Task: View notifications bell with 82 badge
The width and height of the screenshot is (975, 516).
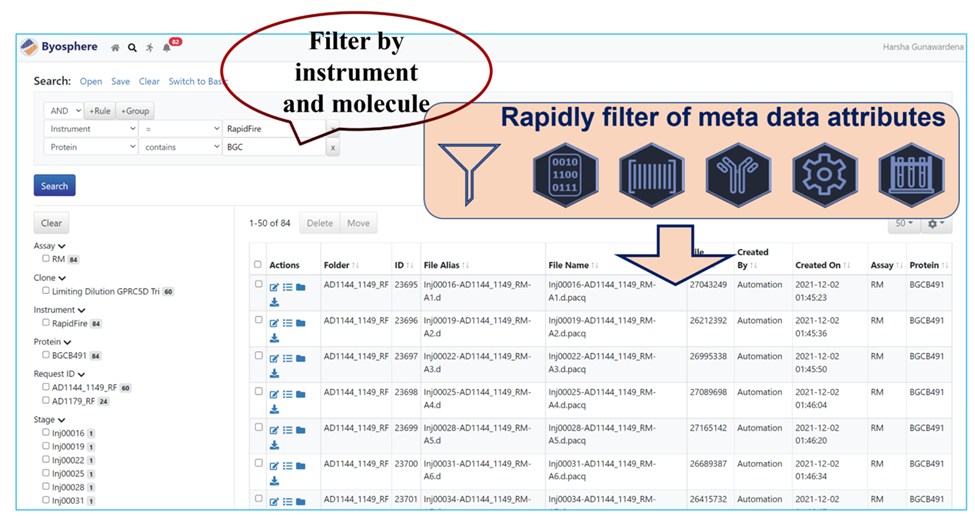Action: (x=167, y=47)
